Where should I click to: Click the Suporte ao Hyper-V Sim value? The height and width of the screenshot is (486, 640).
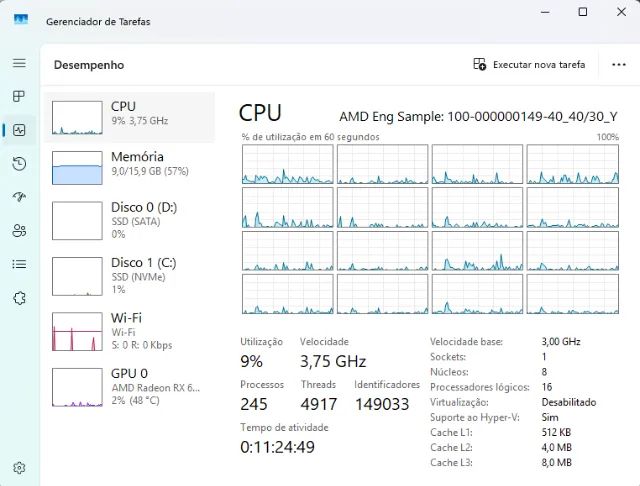550,417
